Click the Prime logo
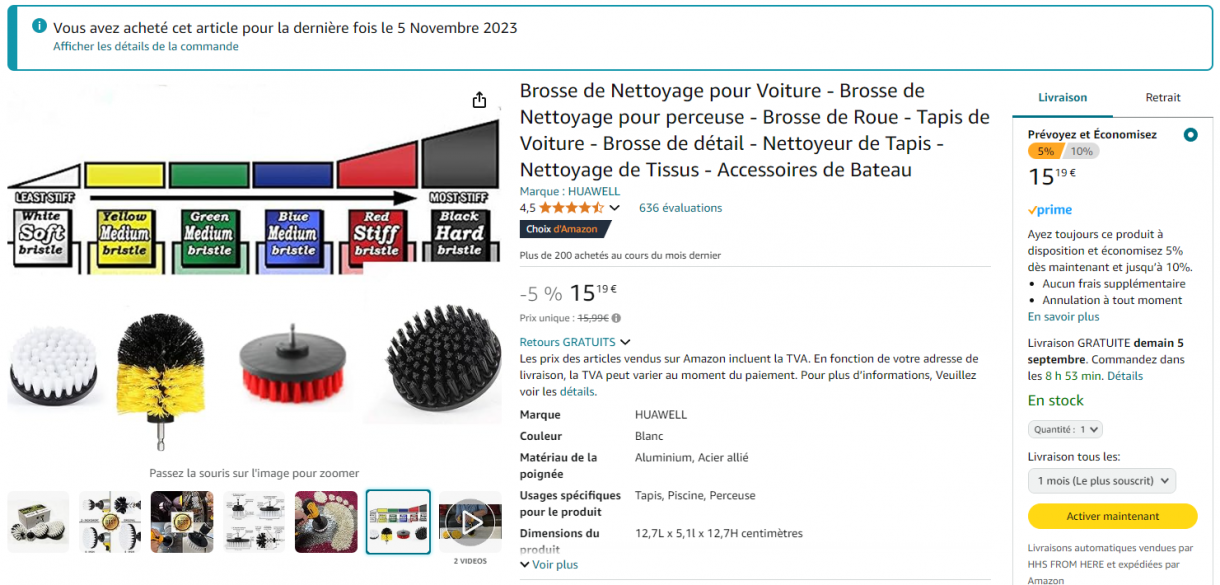 (1050, 210)
